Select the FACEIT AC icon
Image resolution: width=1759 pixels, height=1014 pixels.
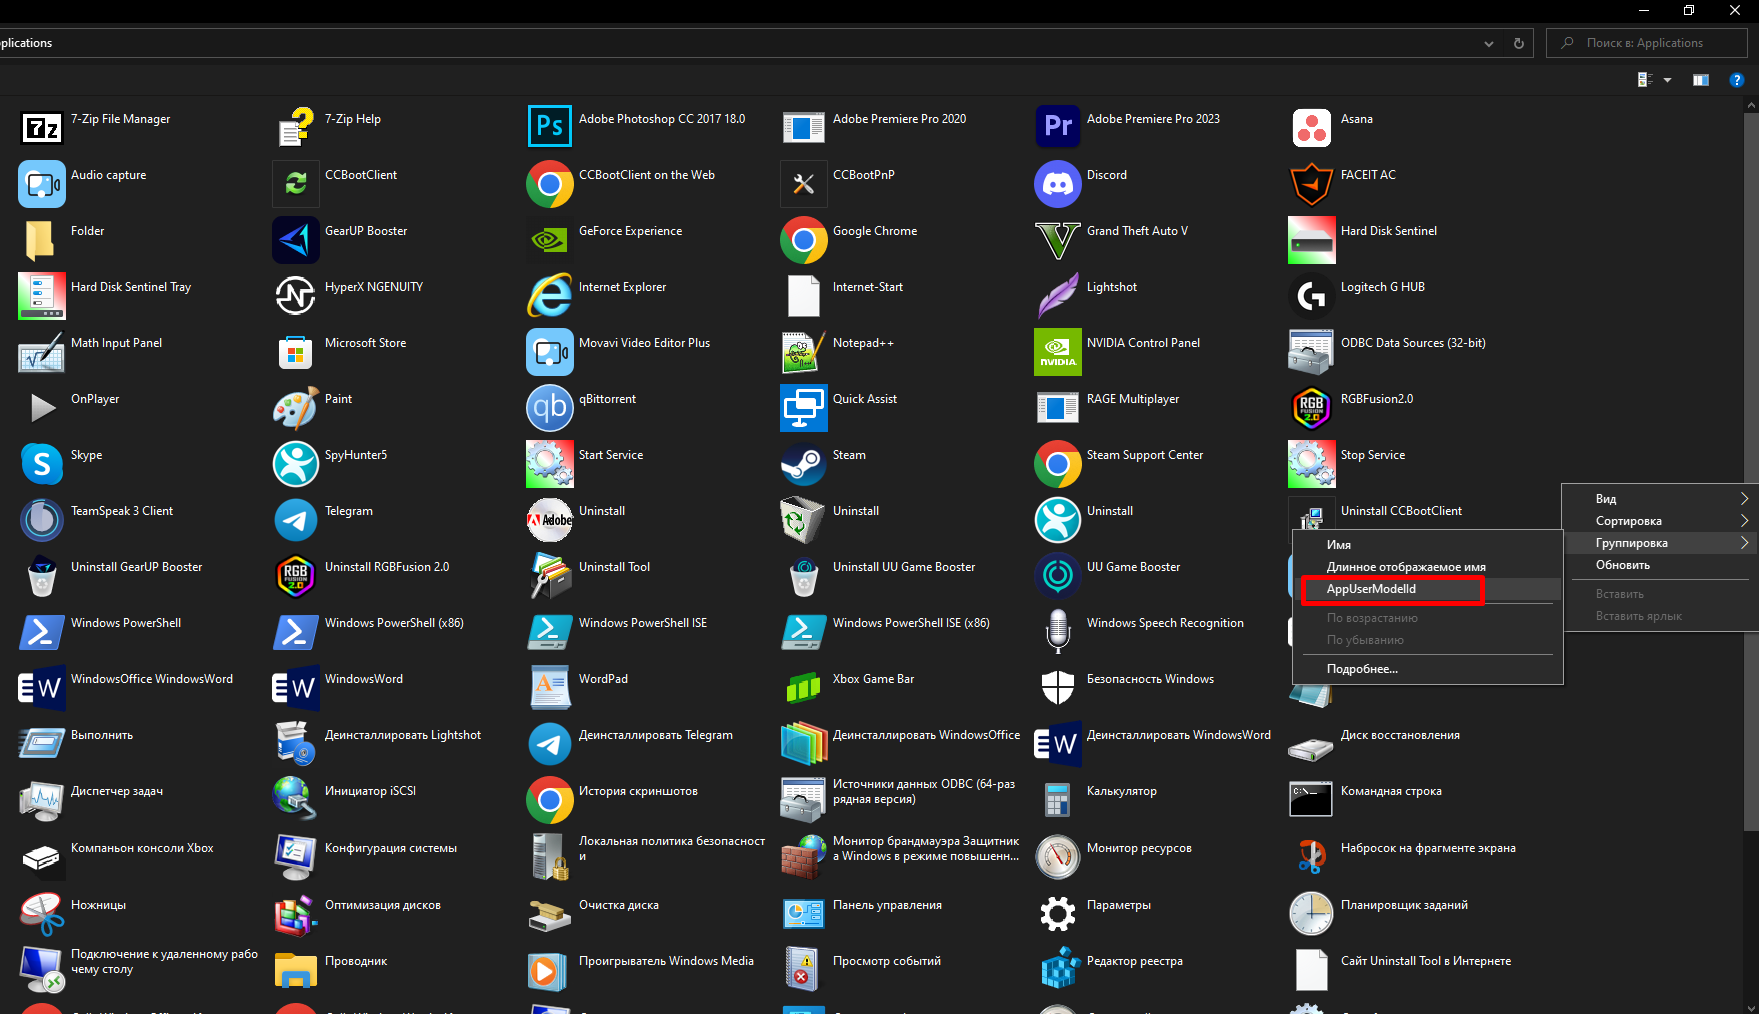click(x=1311, y=183)
